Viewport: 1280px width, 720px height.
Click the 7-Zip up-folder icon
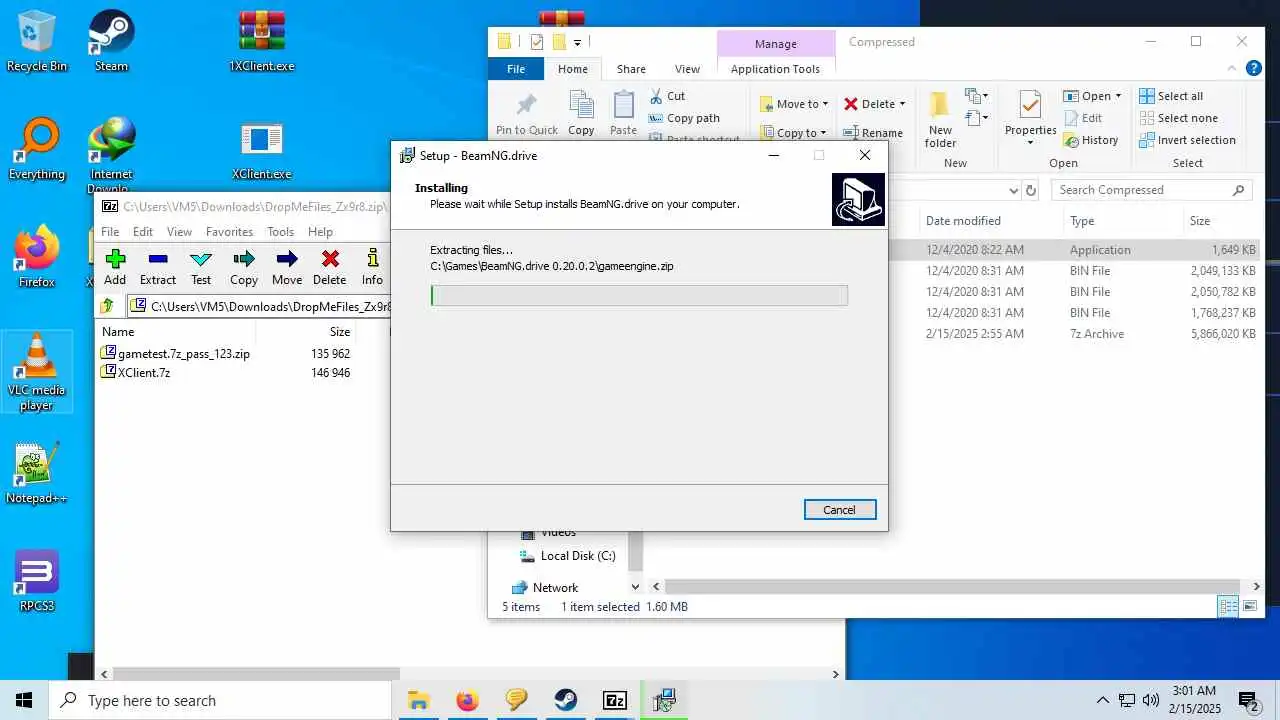click(x=108, y=306)
